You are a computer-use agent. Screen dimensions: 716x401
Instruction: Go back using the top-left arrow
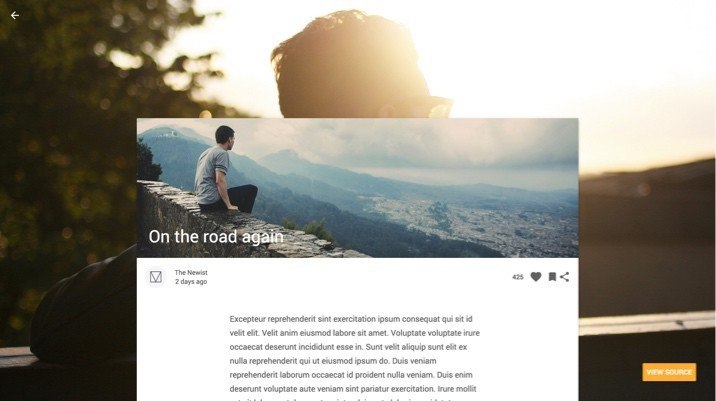[x=15, y=16]
